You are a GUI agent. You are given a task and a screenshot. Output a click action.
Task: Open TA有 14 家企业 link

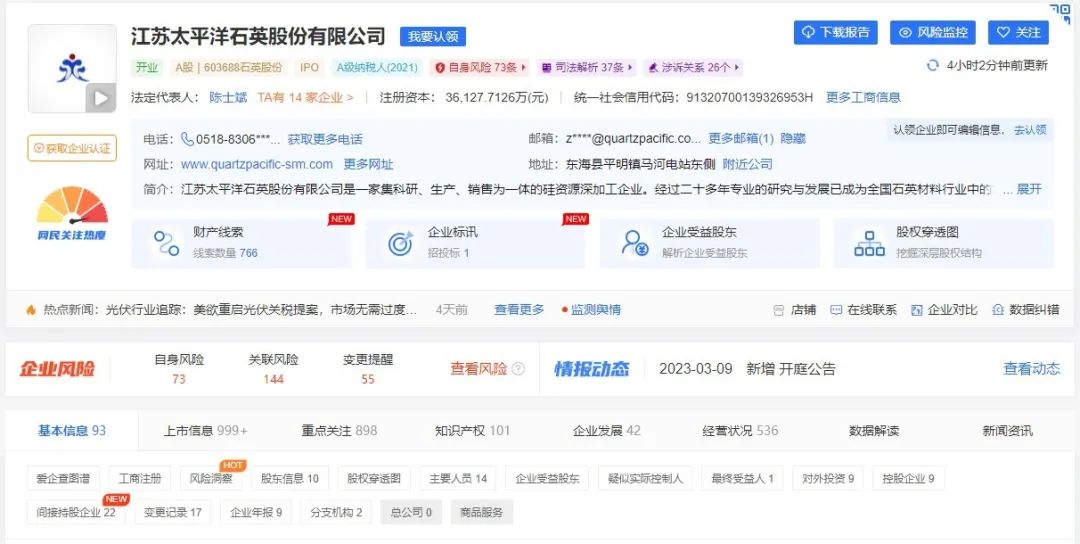click(306, 97)
